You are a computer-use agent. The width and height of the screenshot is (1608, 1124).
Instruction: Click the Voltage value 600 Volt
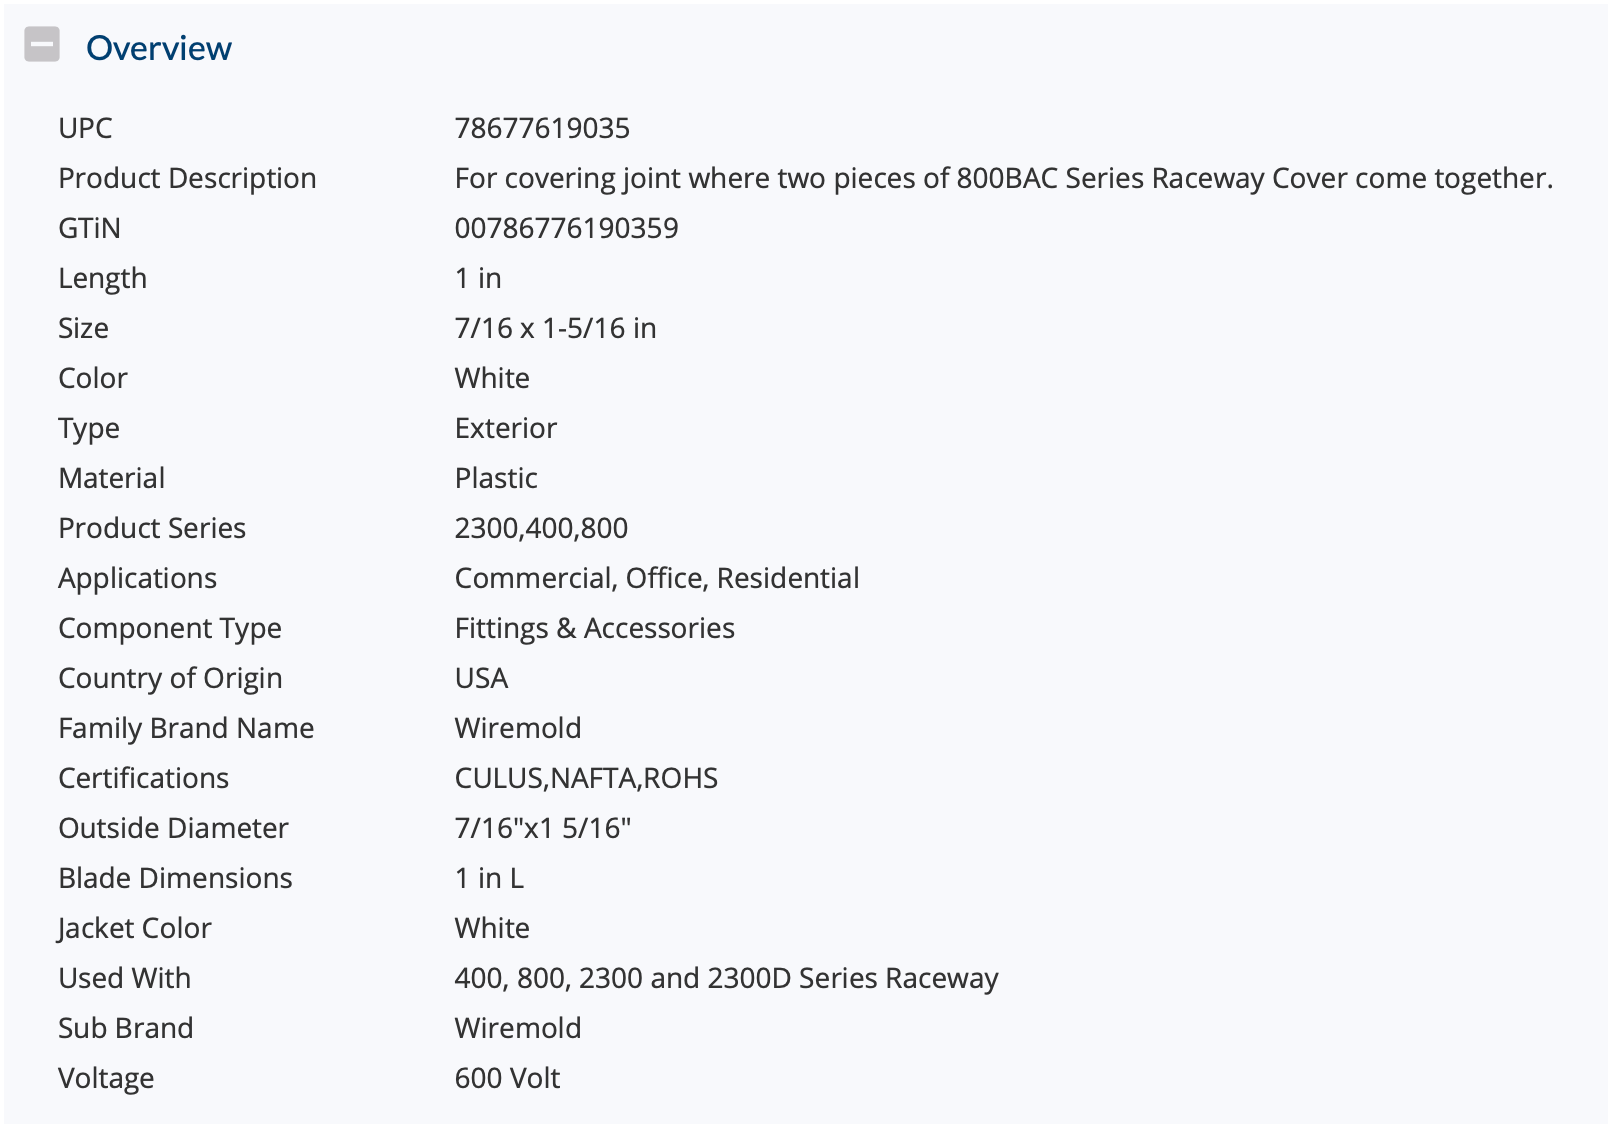click(507, 1078)
